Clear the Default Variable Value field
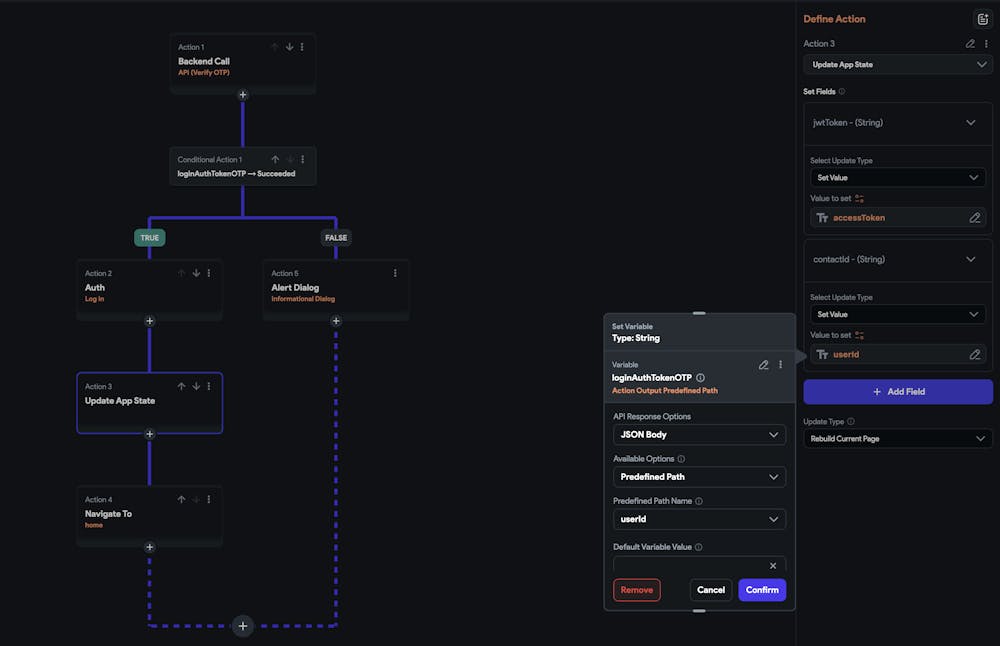The image size is (1000, 646). pos(773,566)
